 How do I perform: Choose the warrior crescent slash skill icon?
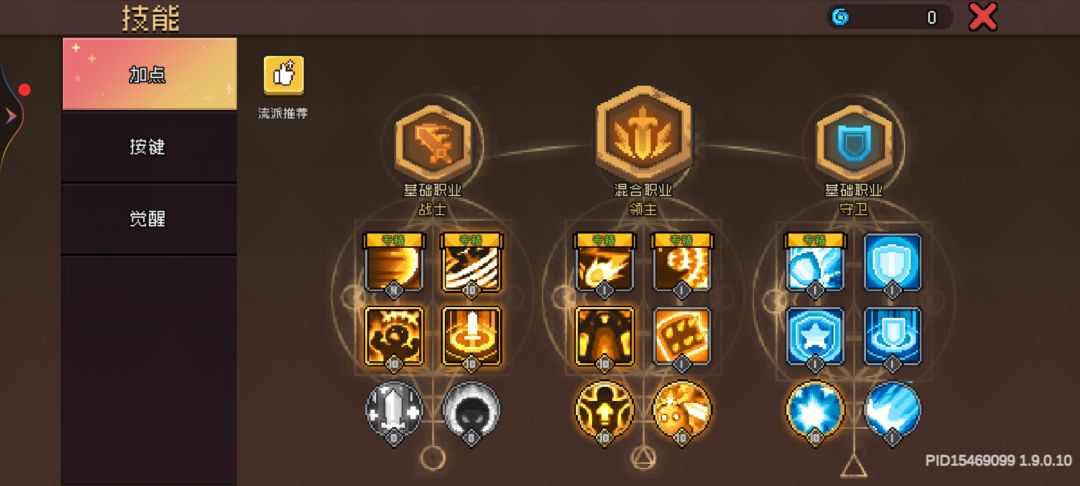pyautogui.click(x=394, y=263)
